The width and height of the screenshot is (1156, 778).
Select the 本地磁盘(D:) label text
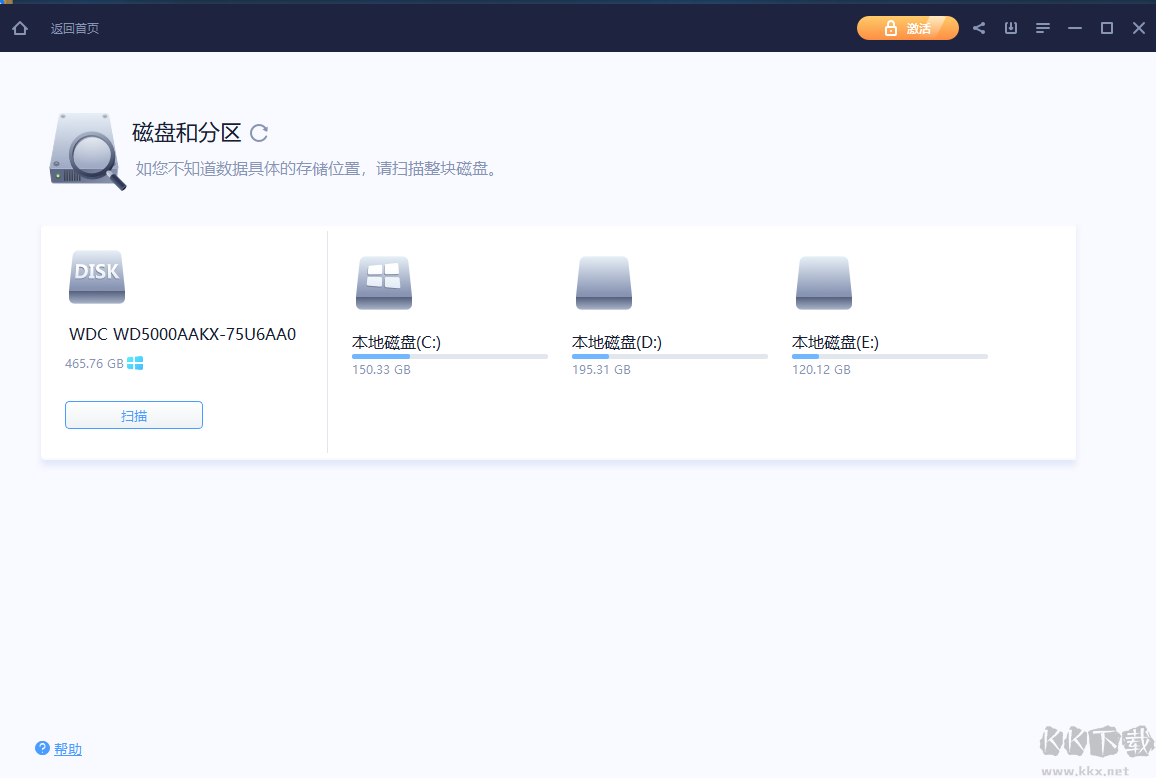[617, 341]
